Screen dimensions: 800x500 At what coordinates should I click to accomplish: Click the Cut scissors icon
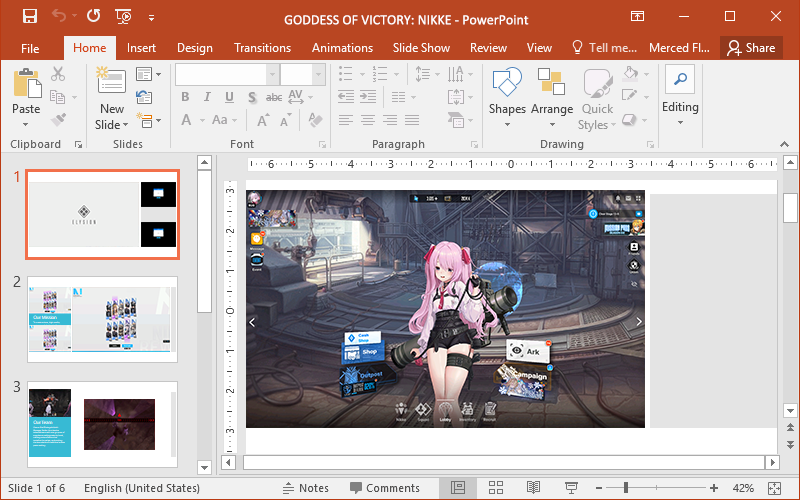(58, 74)
